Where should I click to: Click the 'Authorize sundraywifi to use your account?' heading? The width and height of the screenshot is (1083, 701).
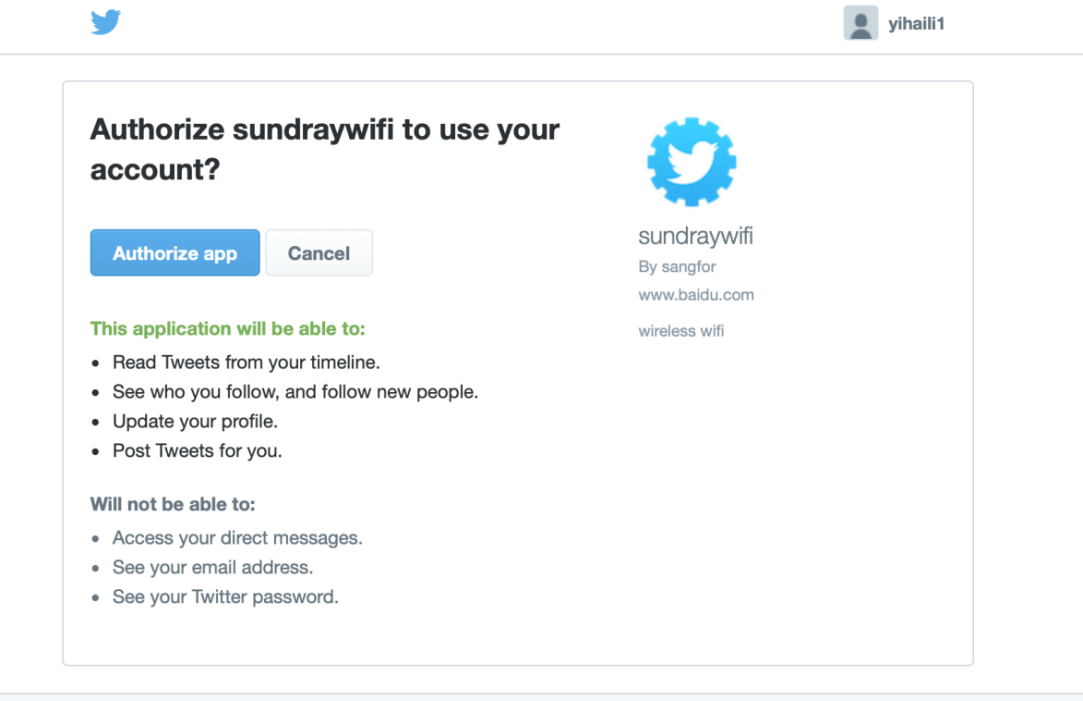coord(325,150)
